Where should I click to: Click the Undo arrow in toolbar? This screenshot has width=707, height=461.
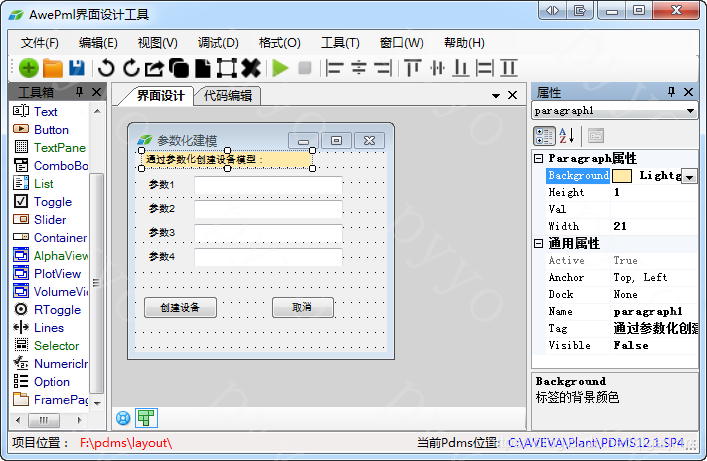point(106,68)
